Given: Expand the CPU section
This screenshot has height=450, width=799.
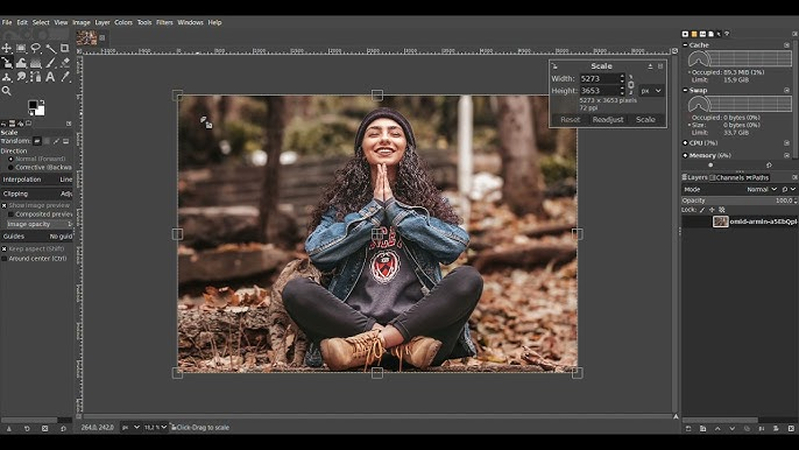Looking at the screenshot, I should coord(685,143).
